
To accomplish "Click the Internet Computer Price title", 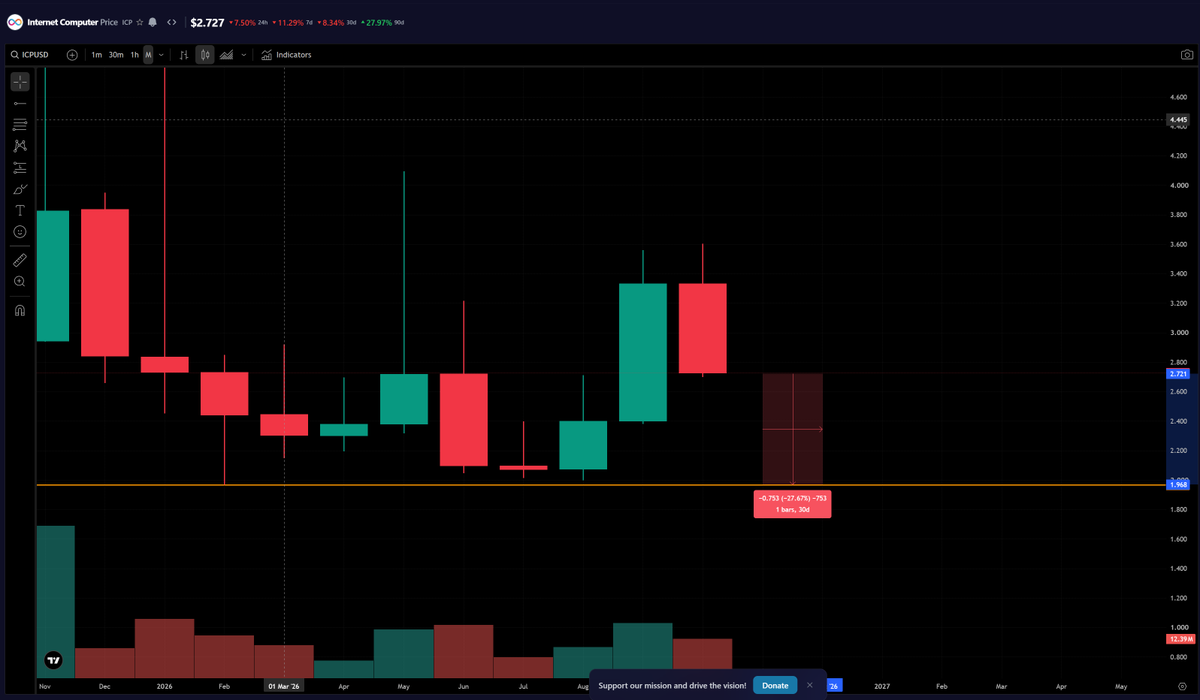I will pyautogui.click(x=73, y=22).
